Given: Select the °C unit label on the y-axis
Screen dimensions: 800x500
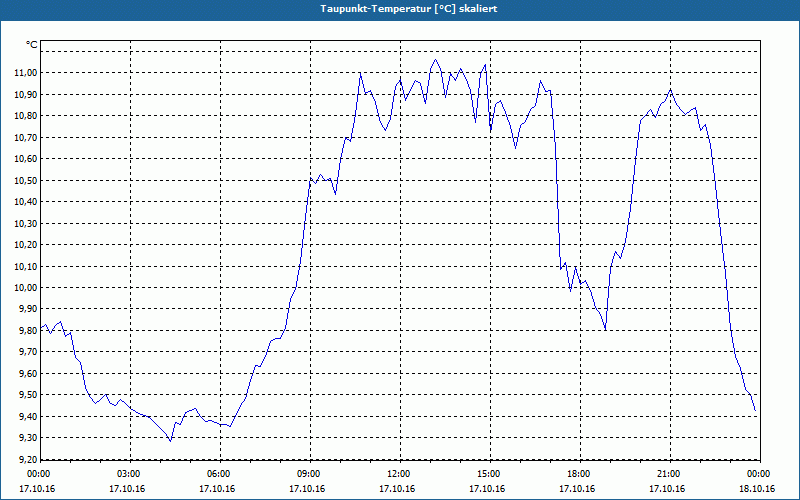Looking at the screenshot, I should click(x=32, y=45).
